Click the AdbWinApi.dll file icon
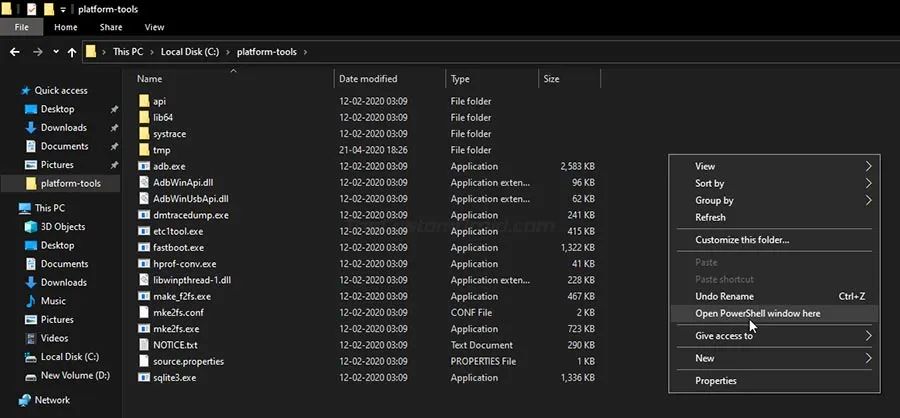The width and height of the screenshot is (900, 418). pos(143,183)
